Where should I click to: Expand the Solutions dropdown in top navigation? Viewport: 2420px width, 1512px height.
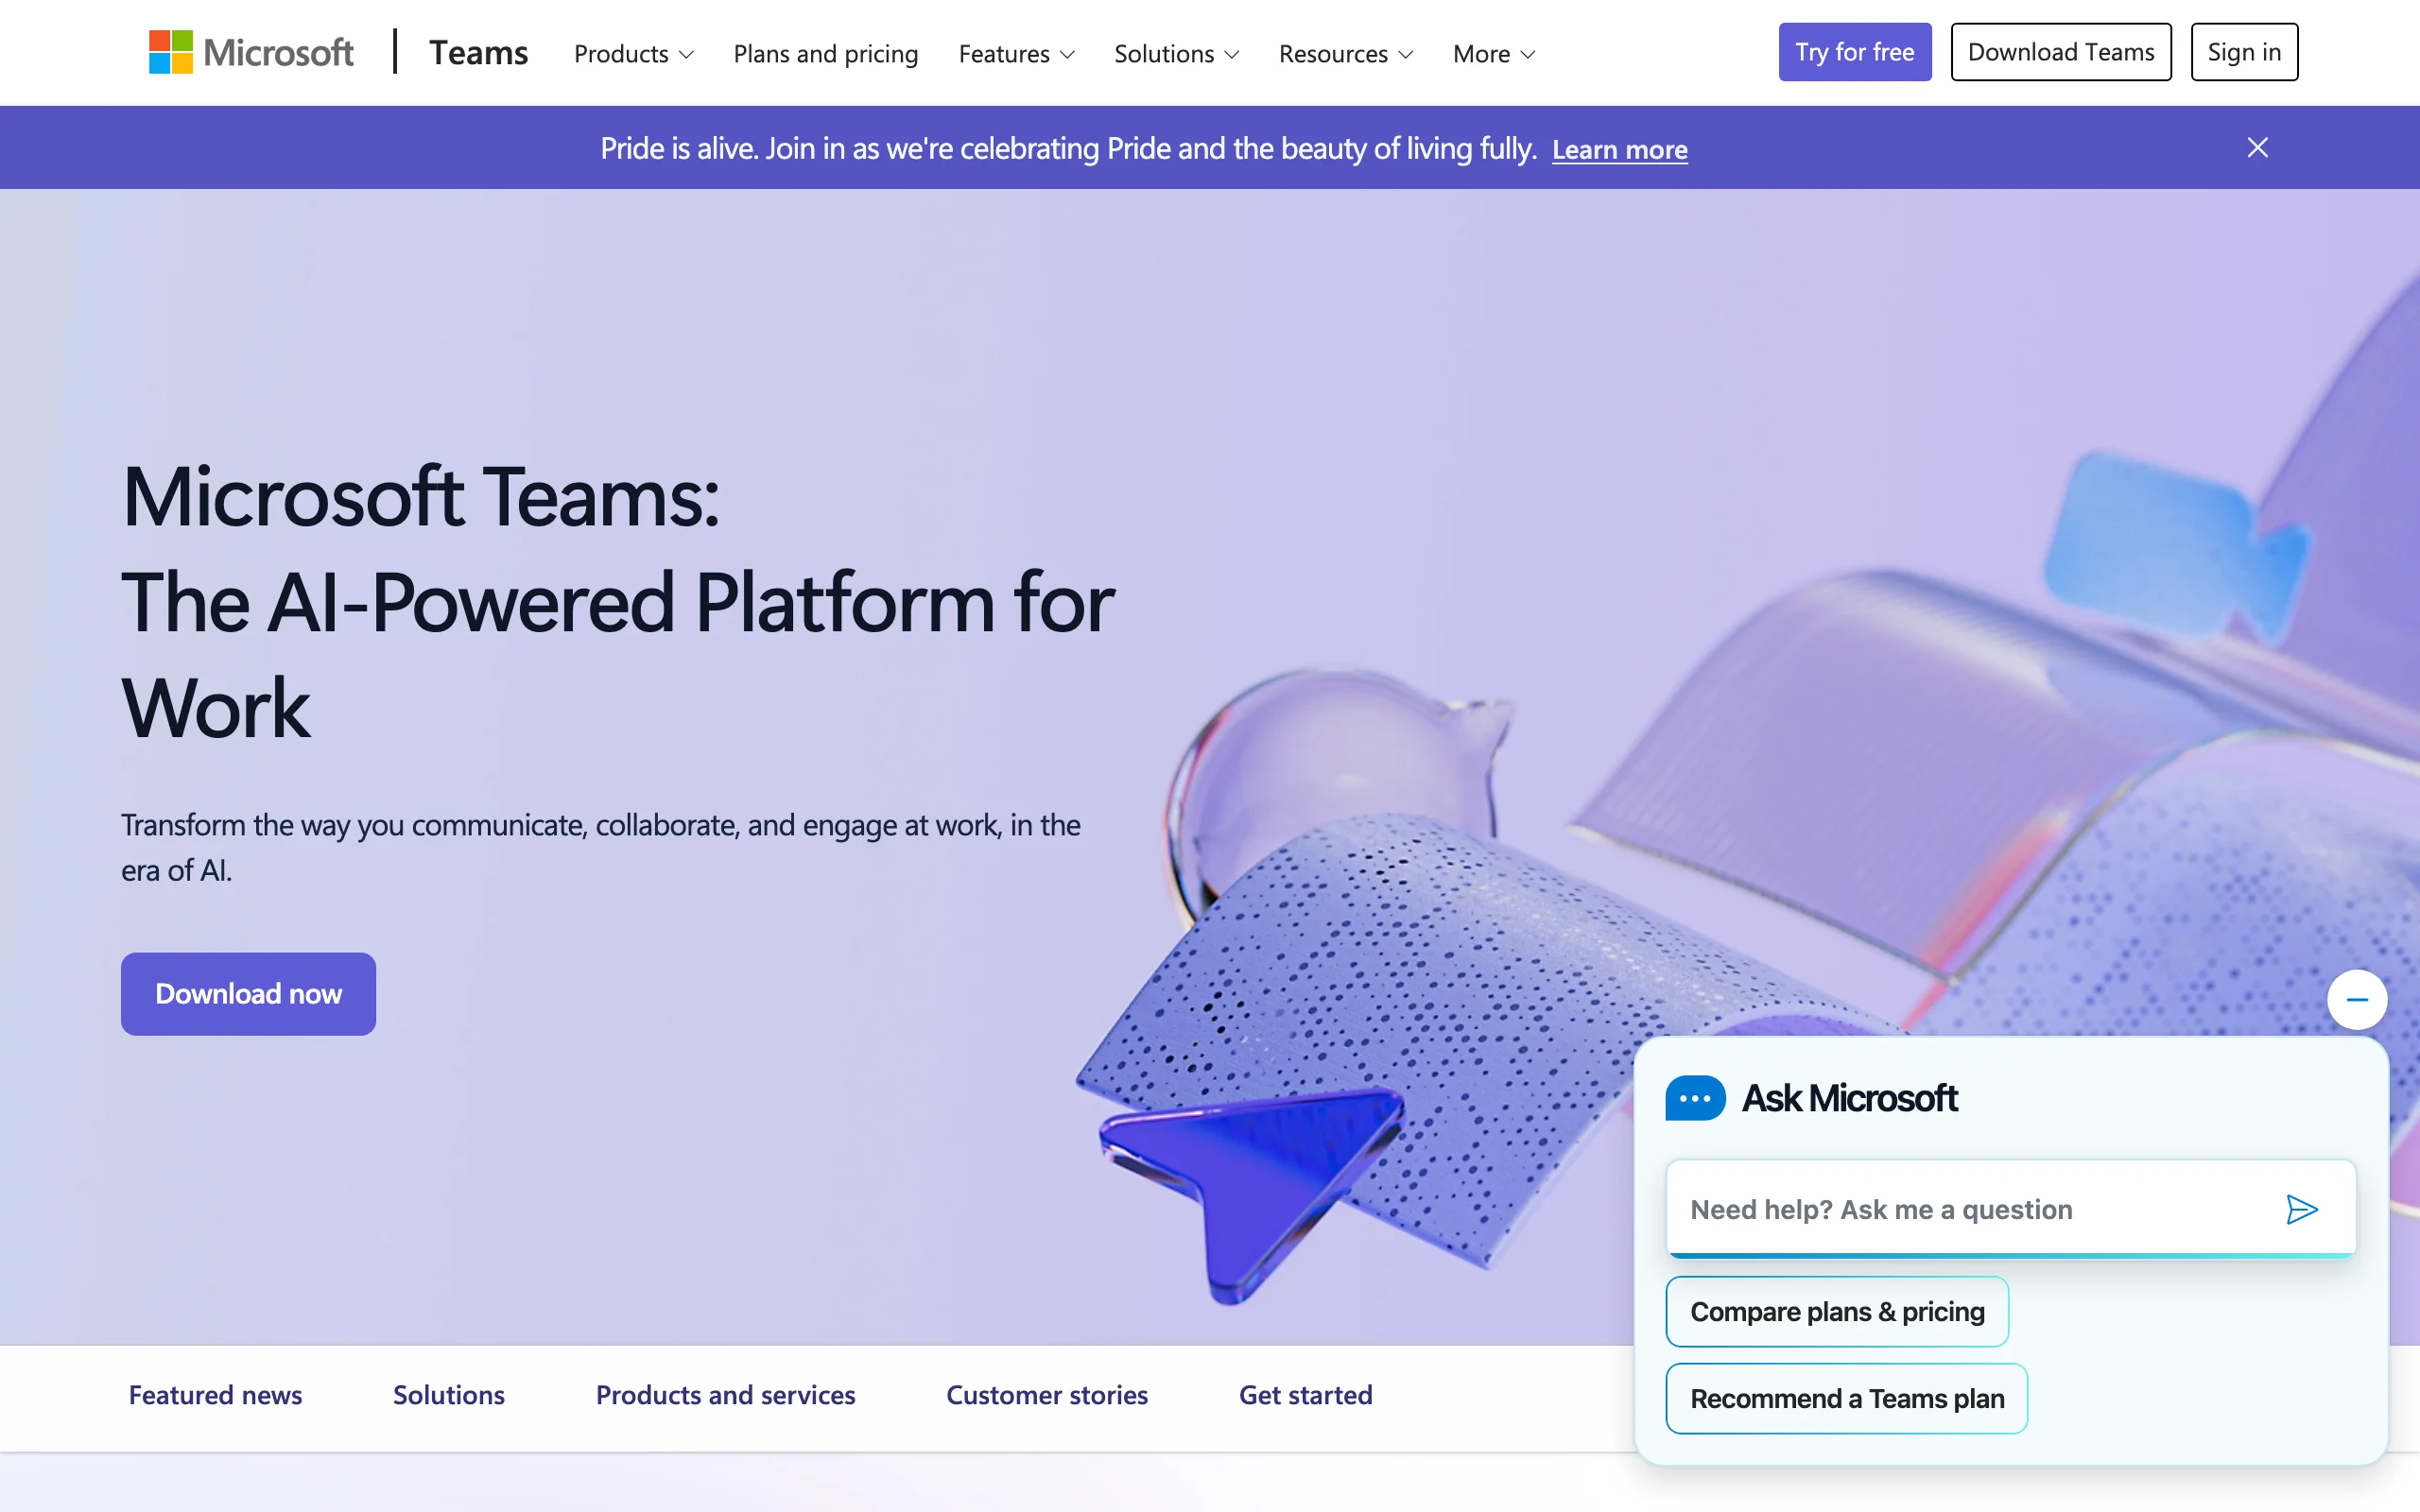tap(1176, 54)
